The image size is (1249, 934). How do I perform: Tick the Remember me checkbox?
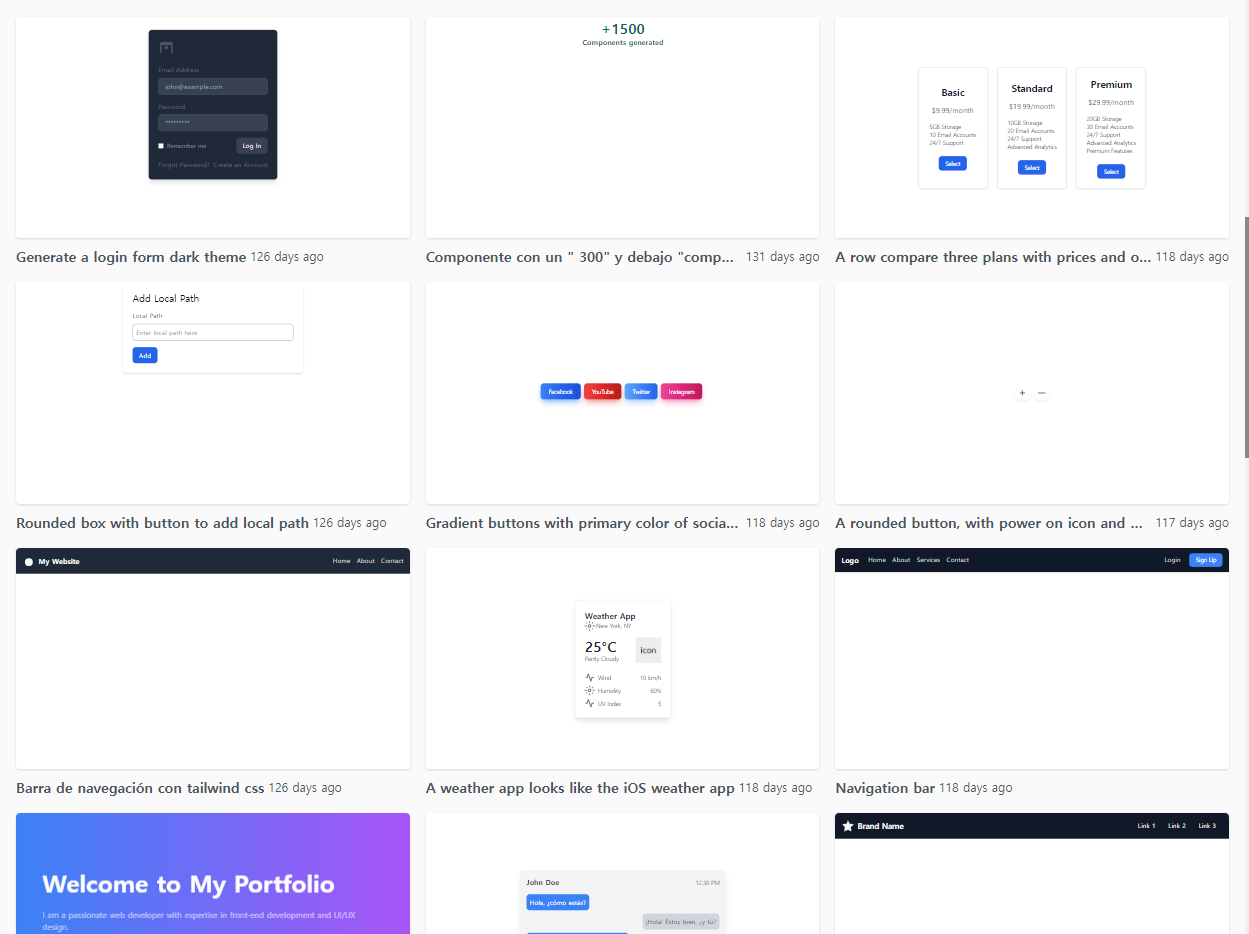161,146
